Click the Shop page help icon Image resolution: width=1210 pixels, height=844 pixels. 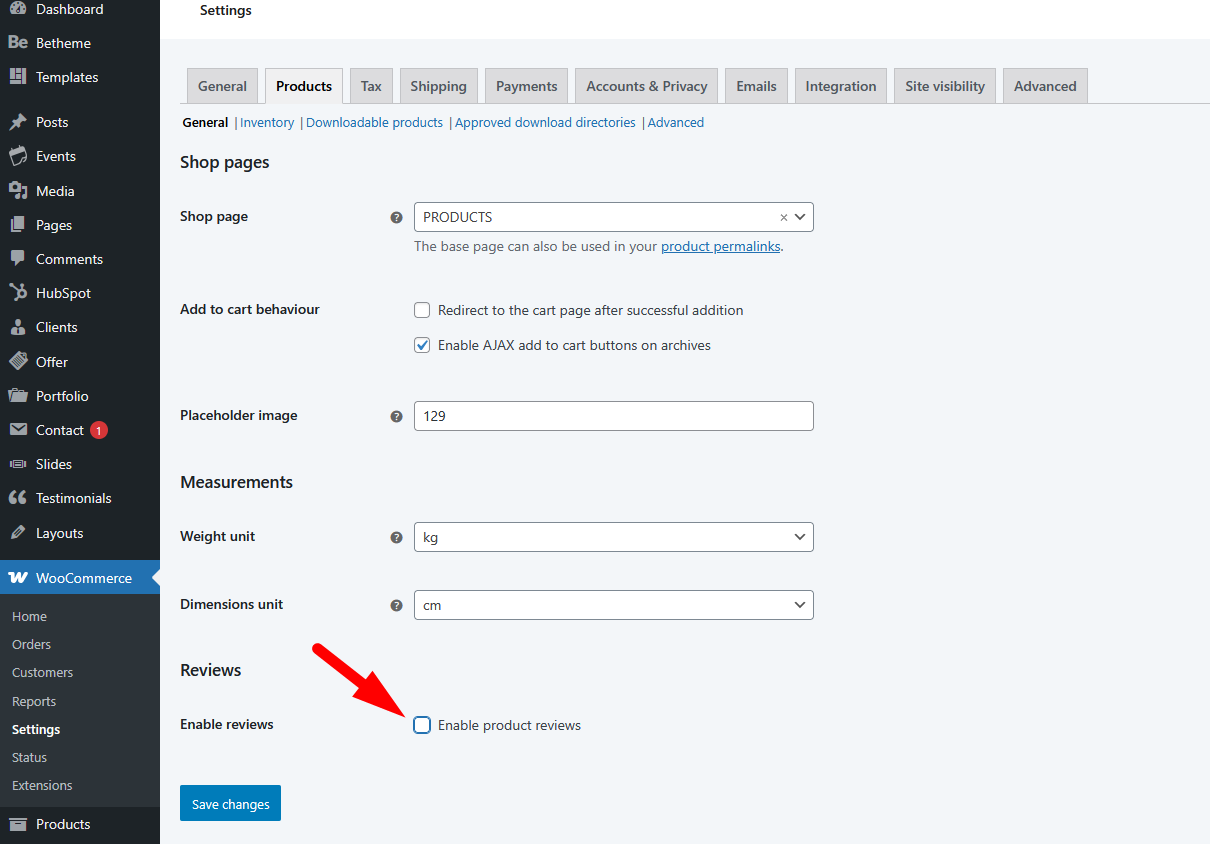(396, 217)
